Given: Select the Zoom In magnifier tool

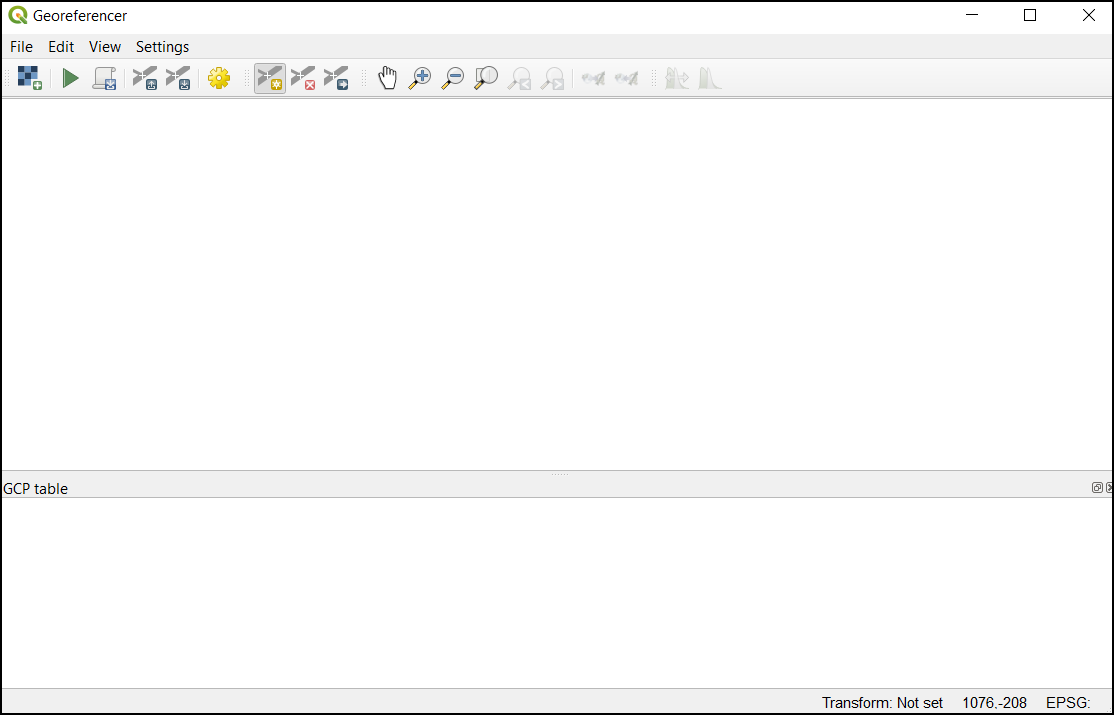Looking at the screenshot, I should [x=420, y=78].
